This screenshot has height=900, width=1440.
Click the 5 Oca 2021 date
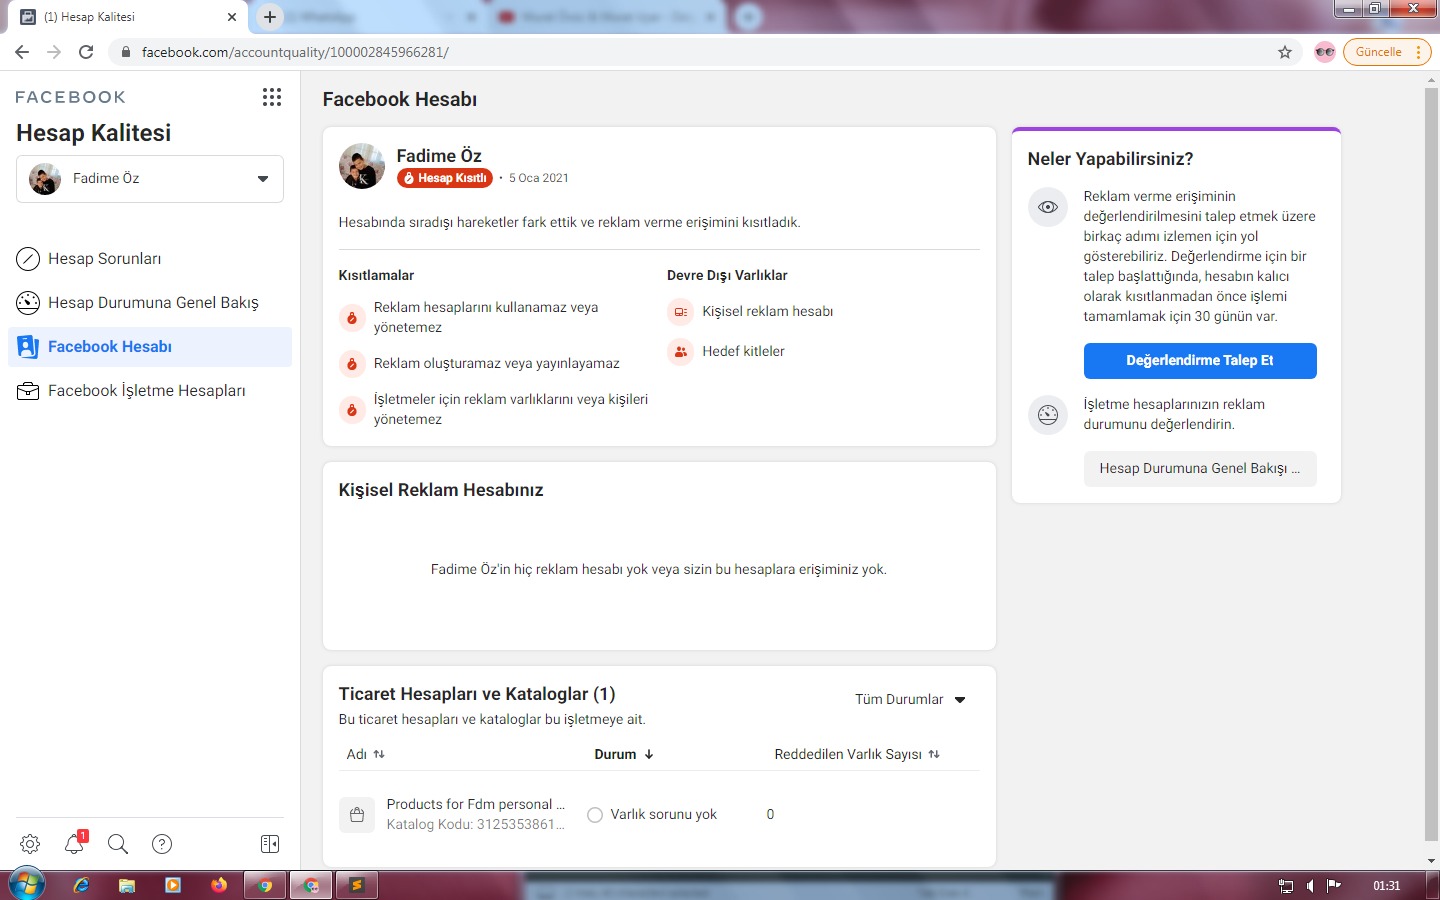(x=539, y=178)
